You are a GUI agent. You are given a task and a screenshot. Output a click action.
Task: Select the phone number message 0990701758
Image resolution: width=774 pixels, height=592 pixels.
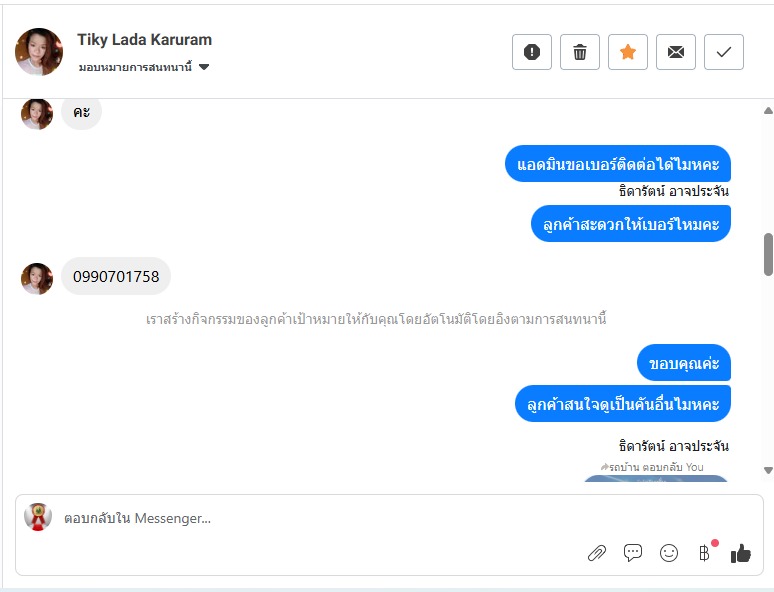point(116,276)
